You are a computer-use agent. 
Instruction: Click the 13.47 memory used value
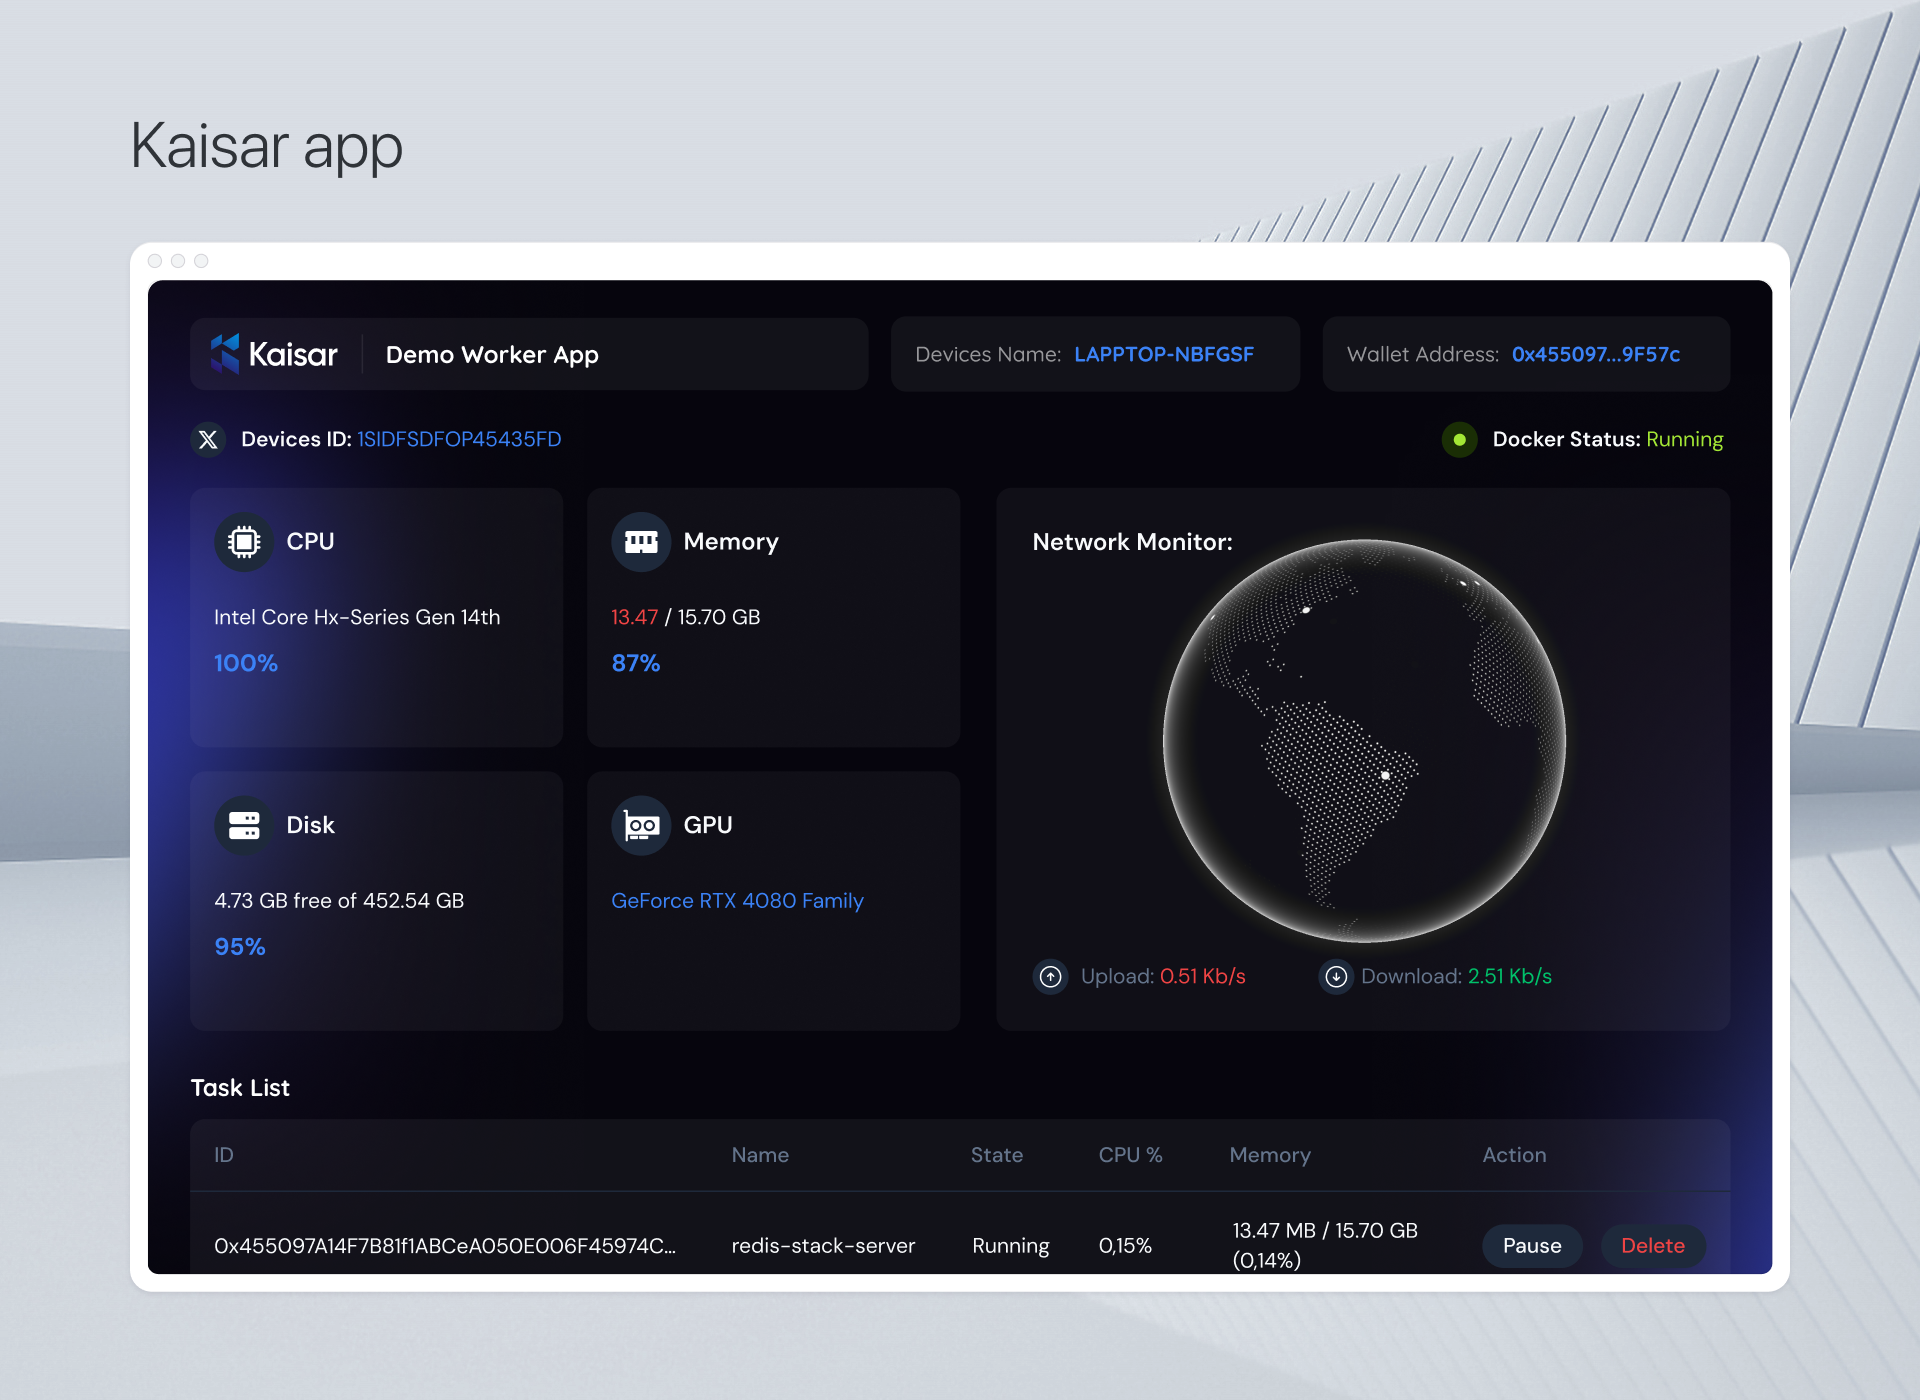pyautogui.click(x=634, y=617)
